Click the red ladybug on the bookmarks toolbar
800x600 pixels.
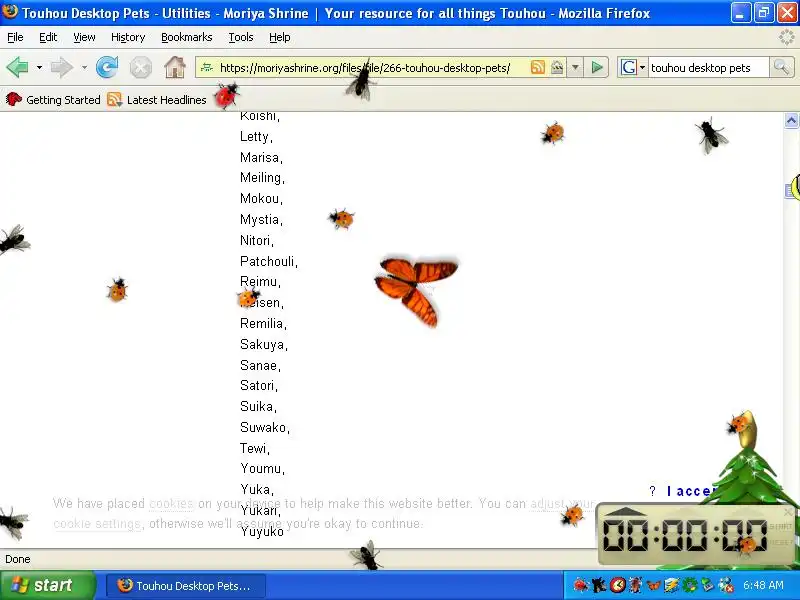click(226, 95)
